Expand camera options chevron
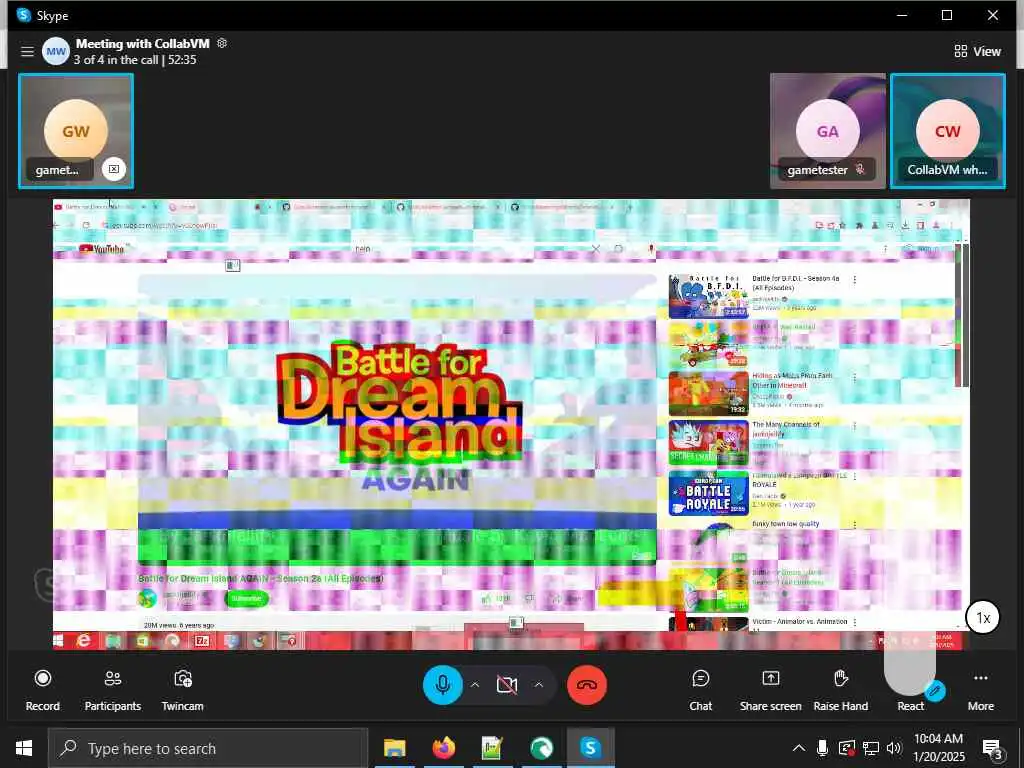The height and width of the screenshot is (768, 1024). tap(539, 684)
